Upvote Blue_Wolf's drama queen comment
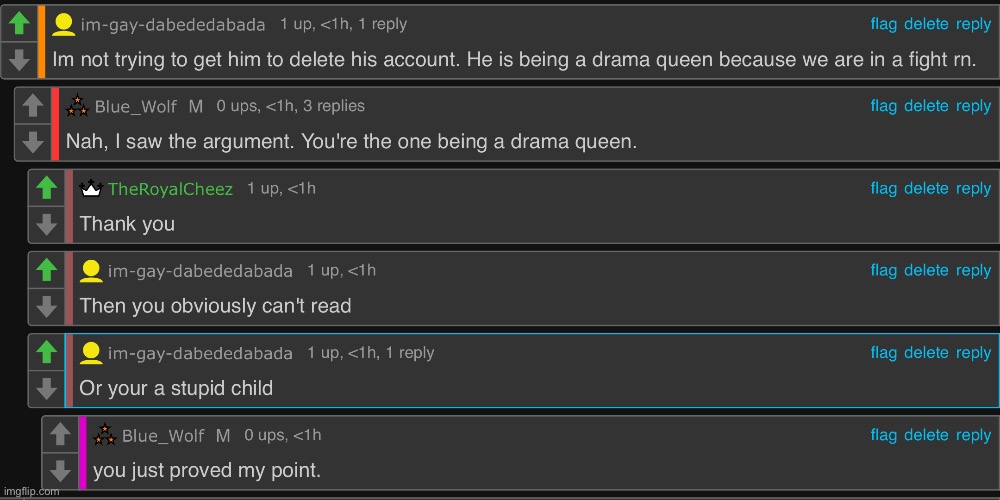Image resolution: width=1000 pixels, height=500 pixels. point(32,106)
